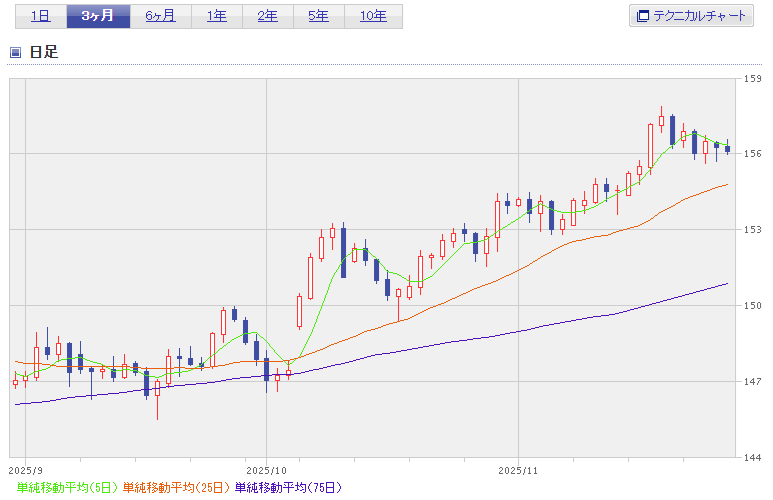This screenshot has height=500, width=773.
Task: Click the 単純移動平均(25日) legend label
Action: click(x=176, y=488)
